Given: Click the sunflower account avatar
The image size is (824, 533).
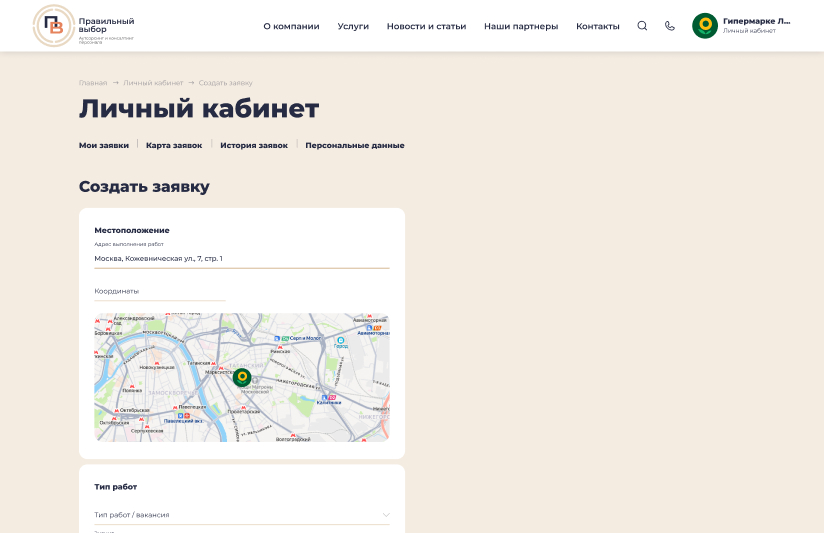Looking at the screenshot, I should tap(705, 26).
